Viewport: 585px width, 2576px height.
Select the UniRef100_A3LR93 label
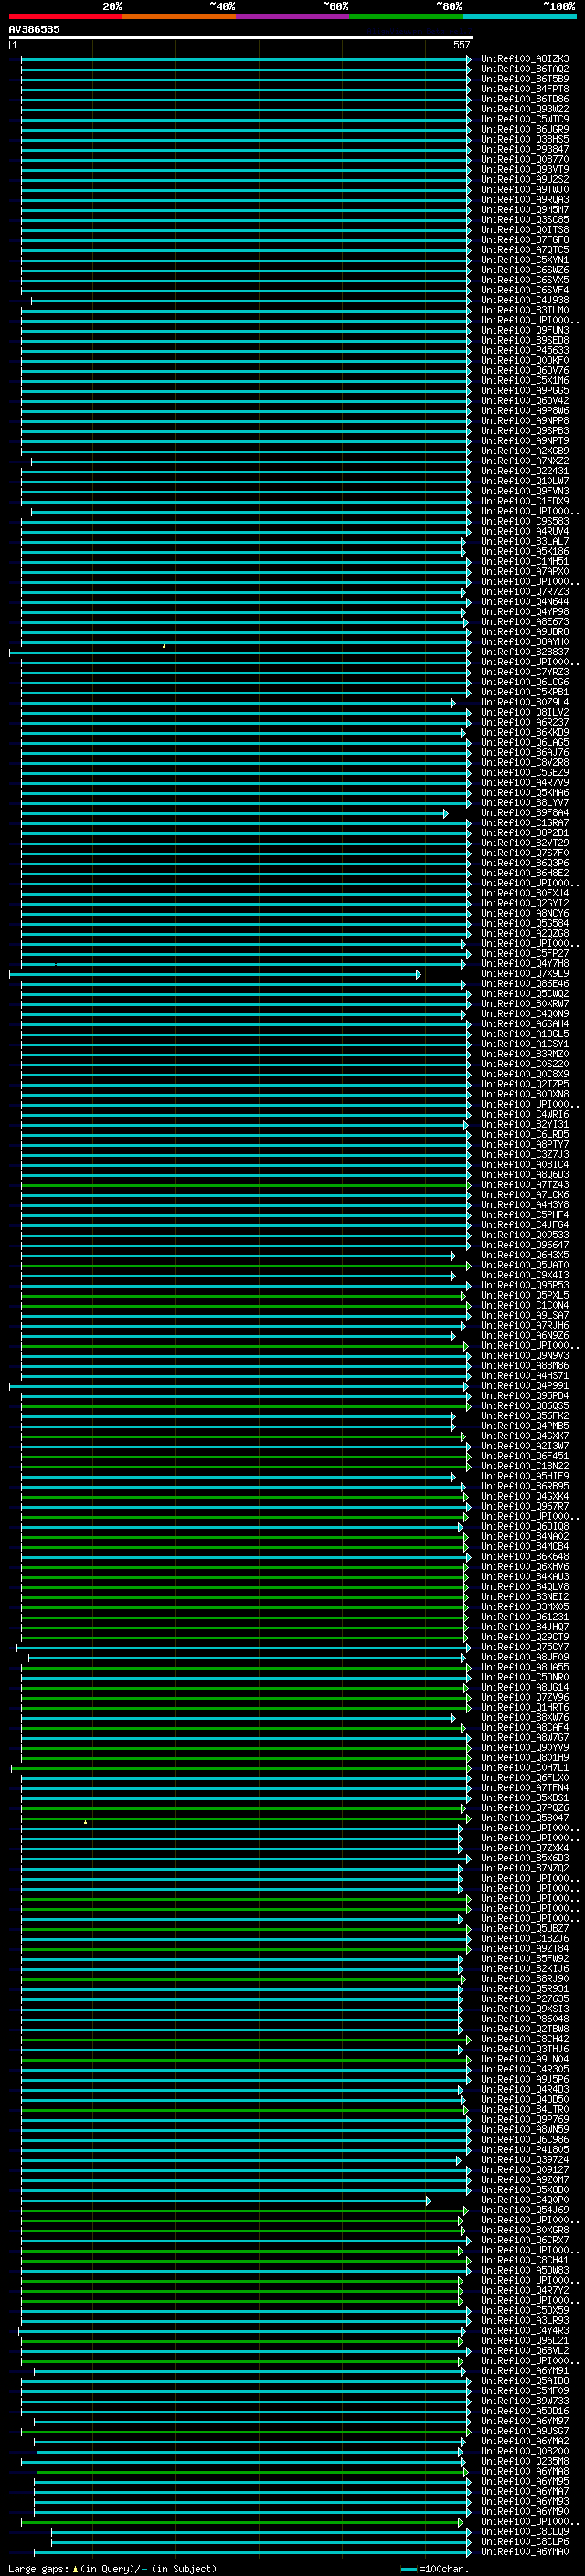525,2320
